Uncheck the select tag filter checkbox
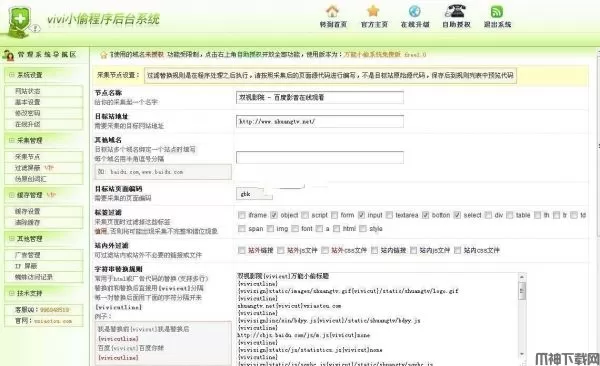The height and width of the screenshot is (366, 600). point(457,215)
